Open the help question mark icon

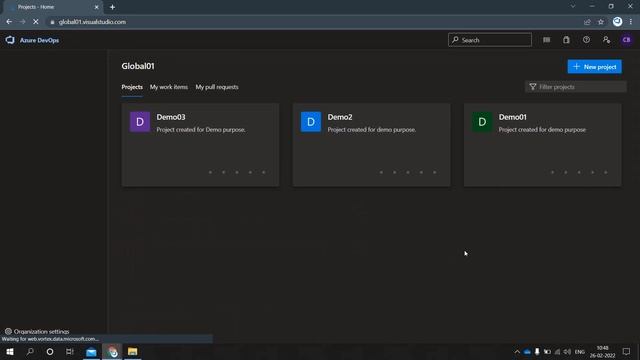point(586,40)
